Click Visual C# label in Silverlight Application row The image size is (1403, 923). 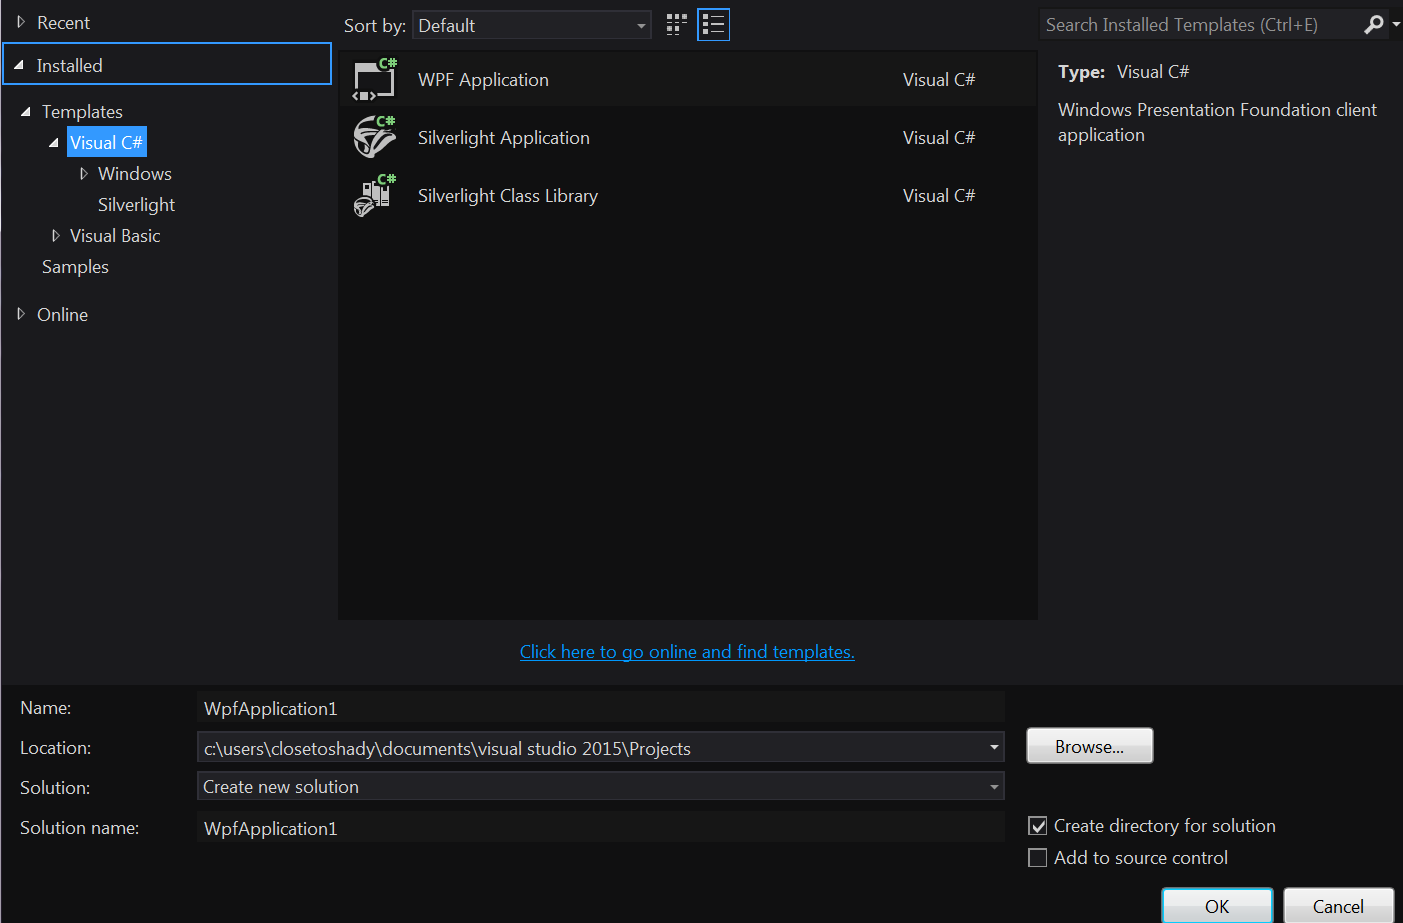[939, 138]
